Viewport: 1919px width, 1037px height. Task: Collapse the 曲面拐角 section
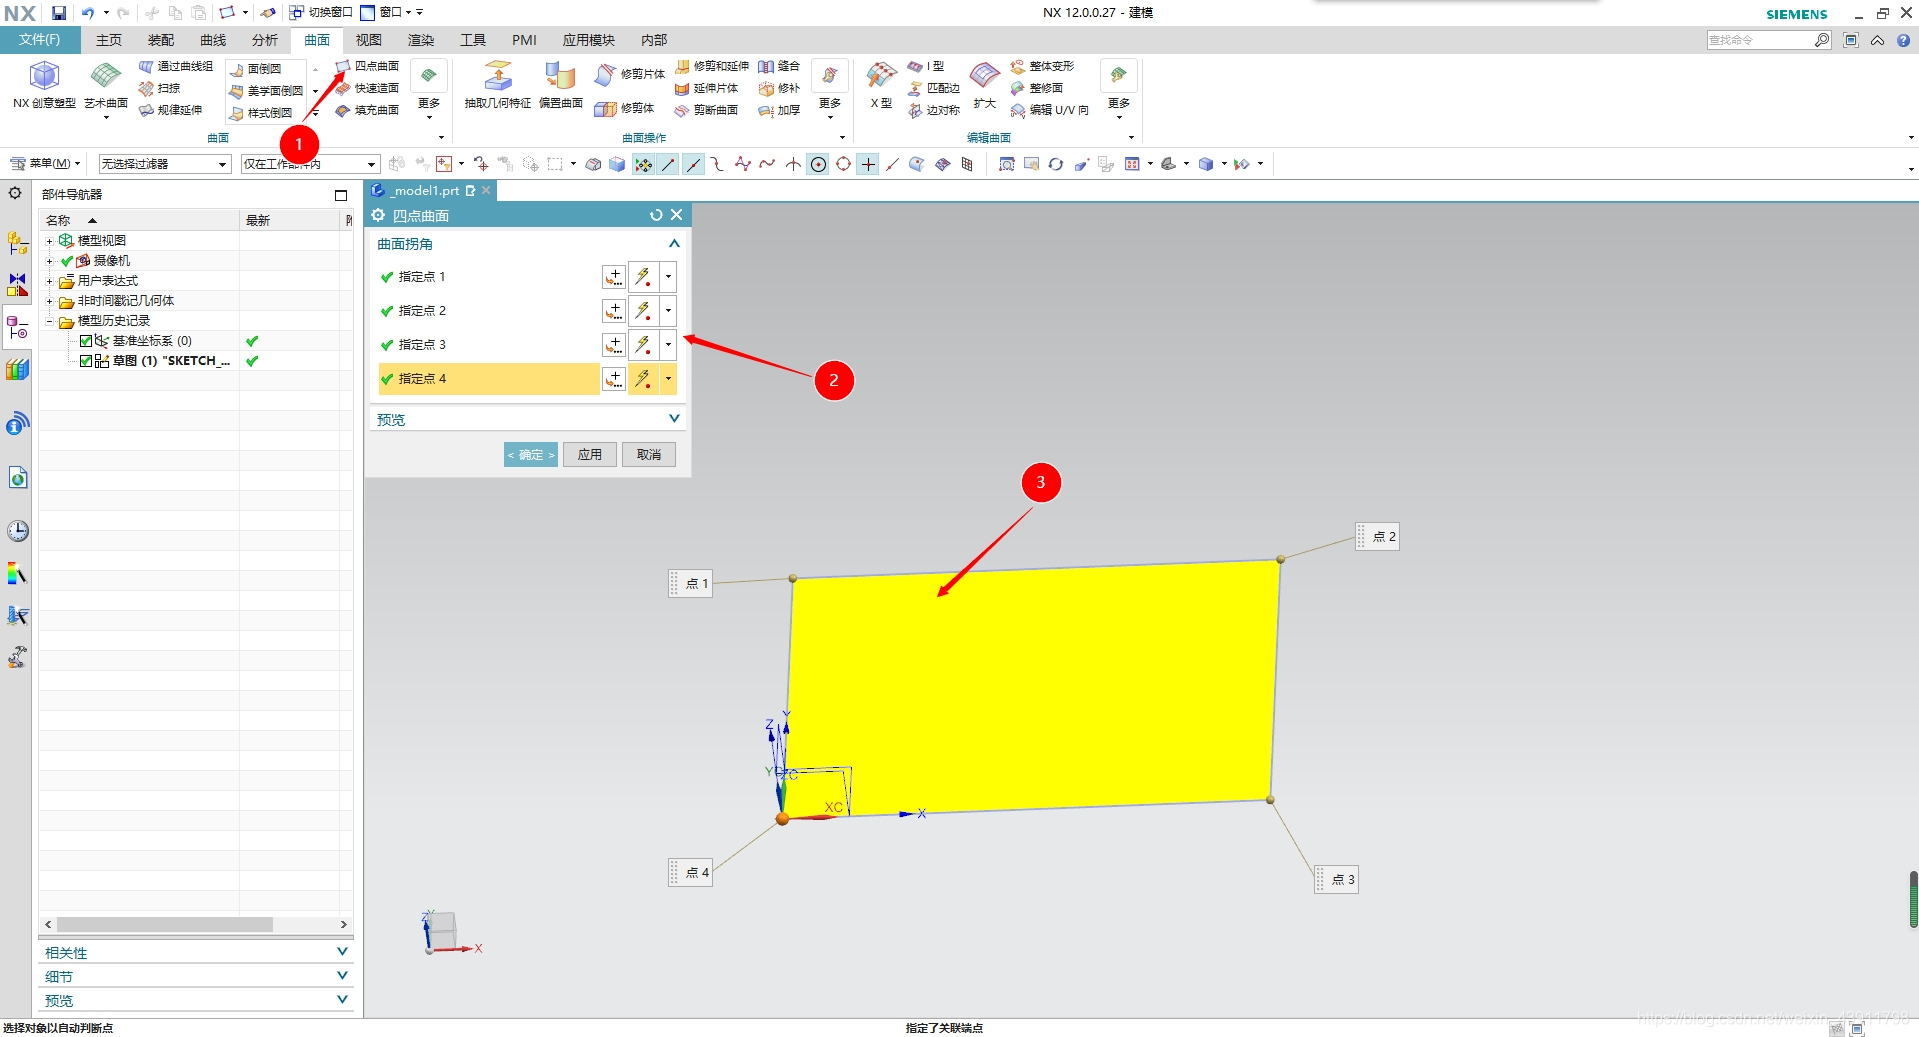coord(674,243)
